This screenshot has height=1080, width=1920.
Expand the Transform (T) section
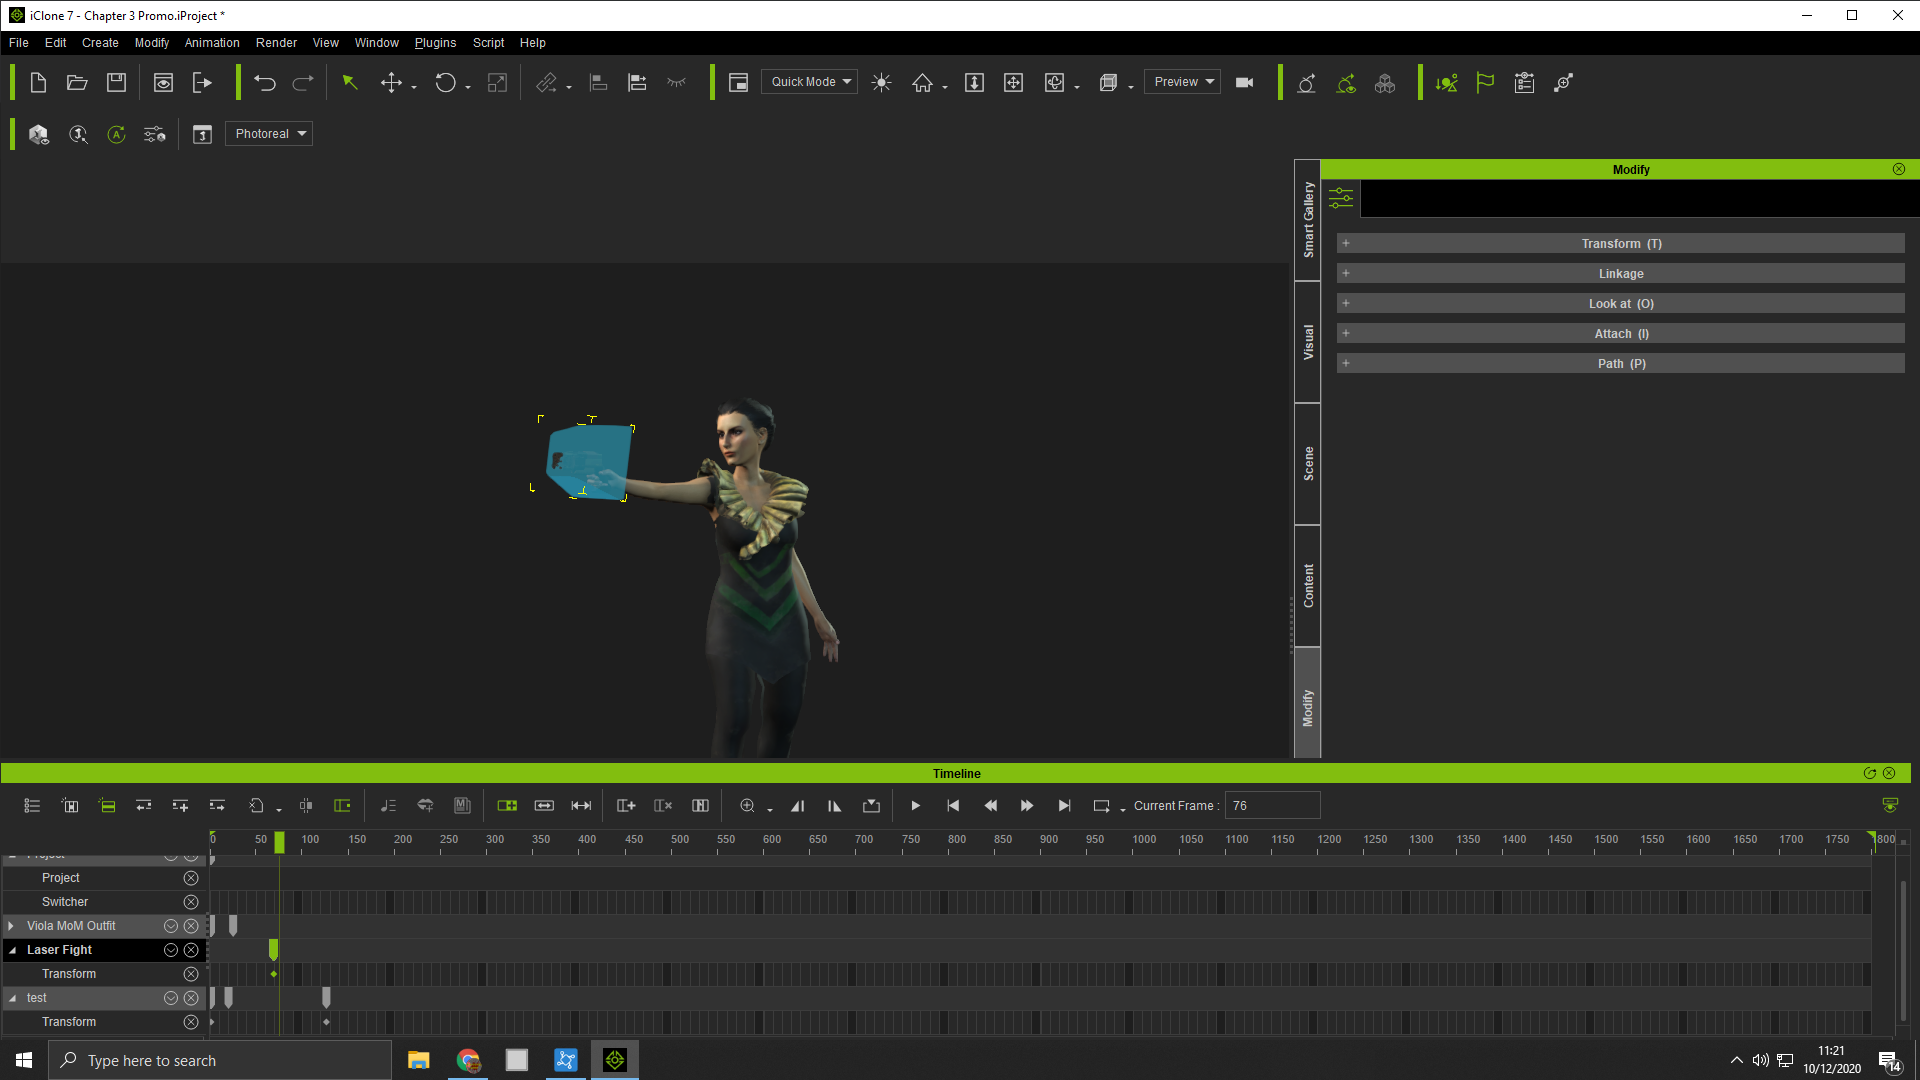click(1620, 244)
